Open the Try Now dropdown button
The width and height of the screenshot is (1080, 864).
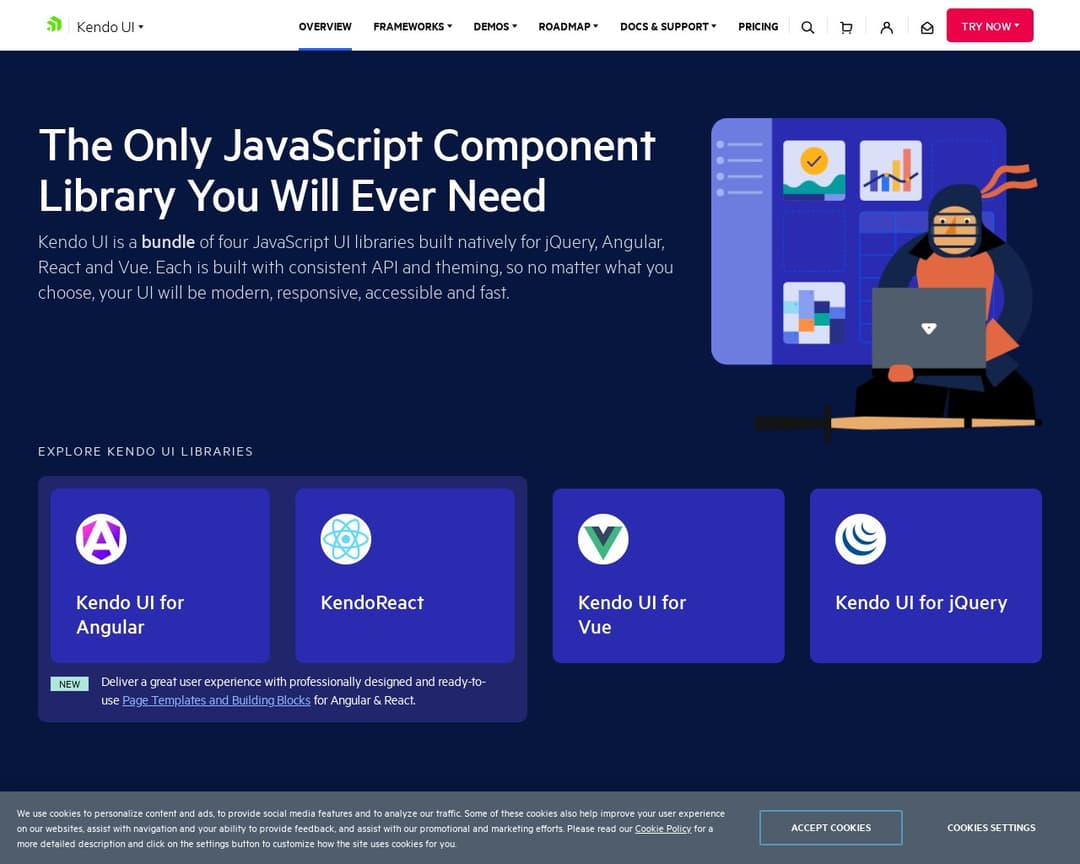pyautogui.click(x=990, y=25)
